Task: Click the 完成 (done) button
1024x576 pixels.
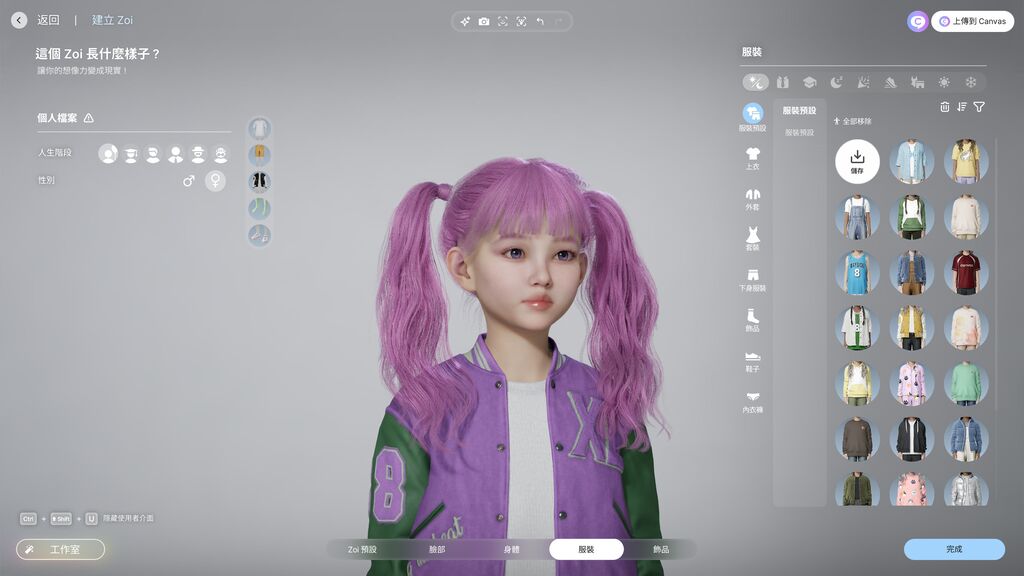Action: coord(954,549)
